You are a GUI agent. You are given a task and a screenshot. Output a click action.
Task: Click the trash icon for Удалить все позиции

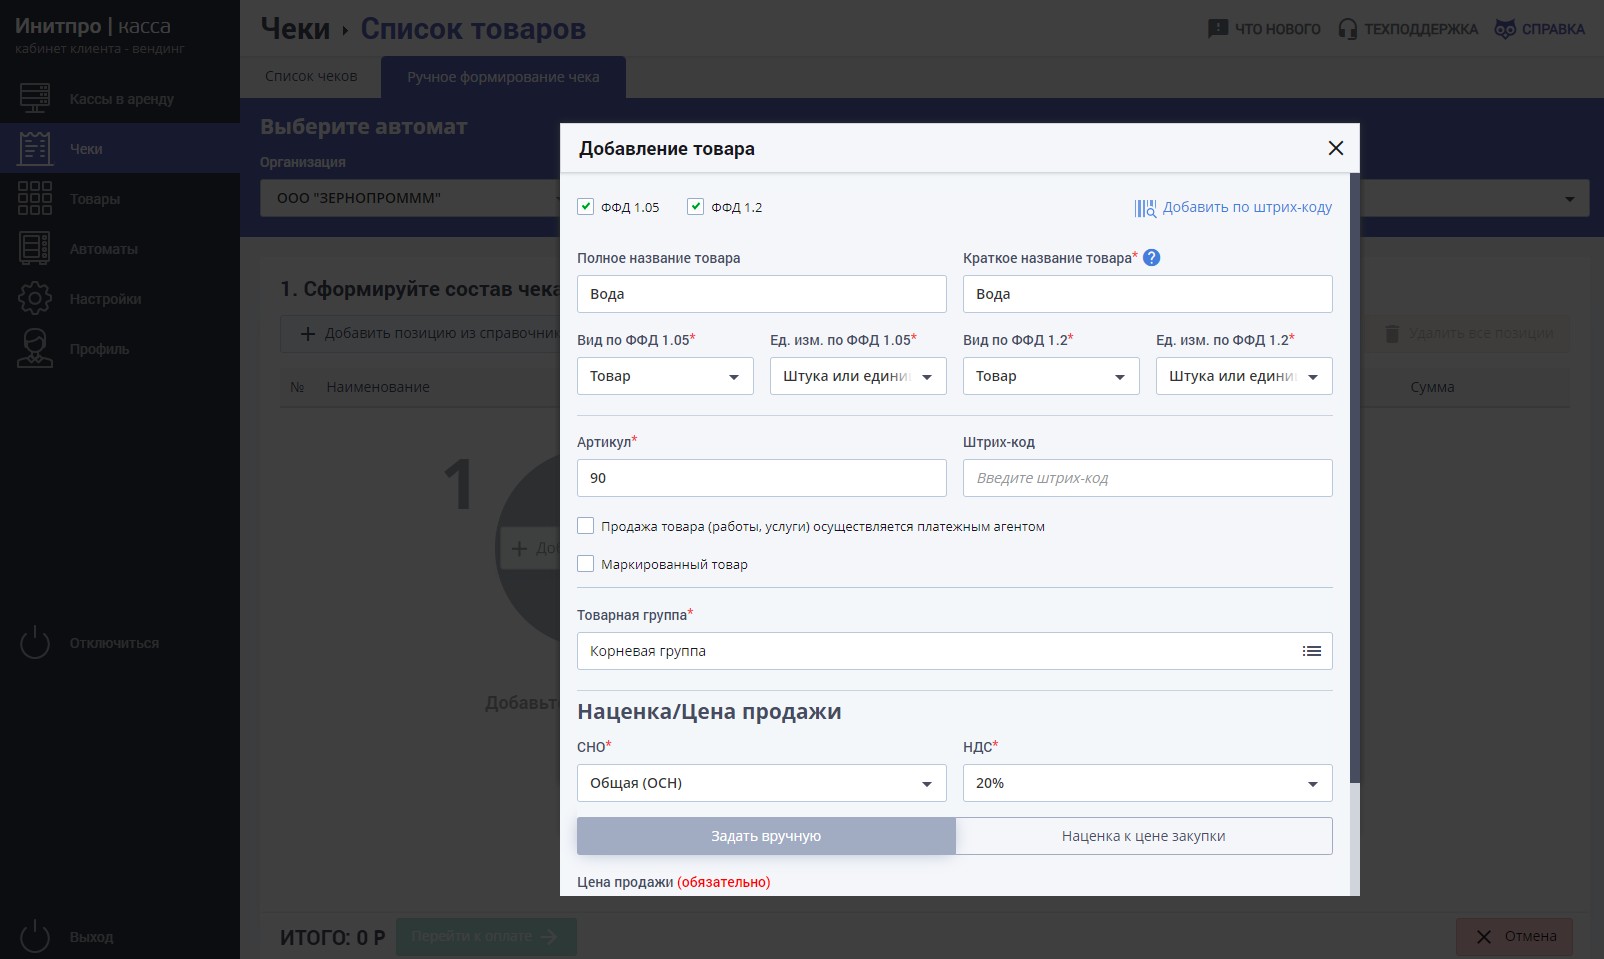1391,333
